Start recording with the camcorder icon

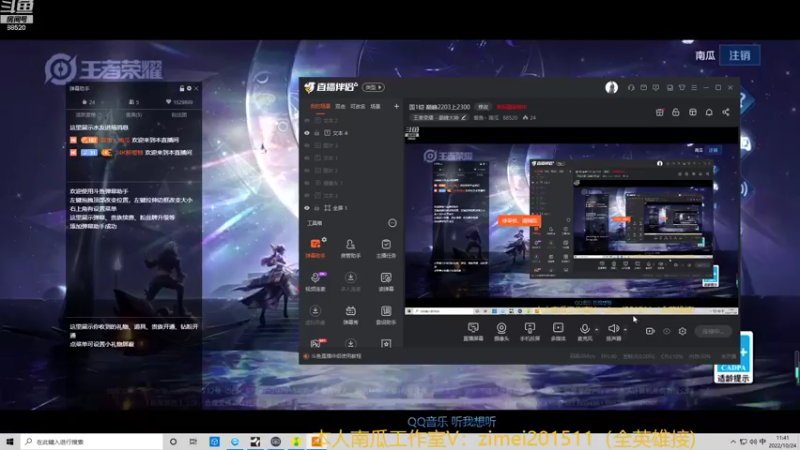tap(650, 331)
